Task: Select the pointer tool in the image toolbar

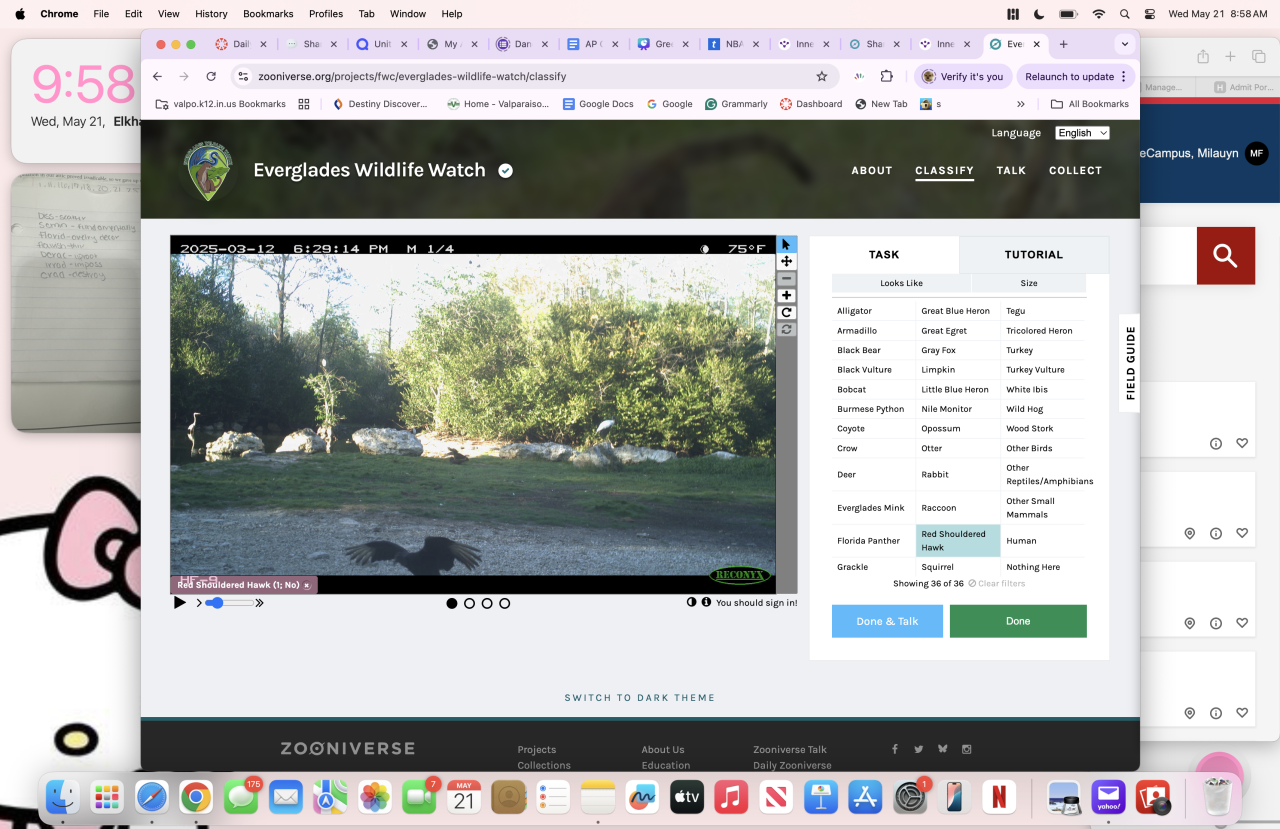Action: pyautogui.click(x=787, y=245)
